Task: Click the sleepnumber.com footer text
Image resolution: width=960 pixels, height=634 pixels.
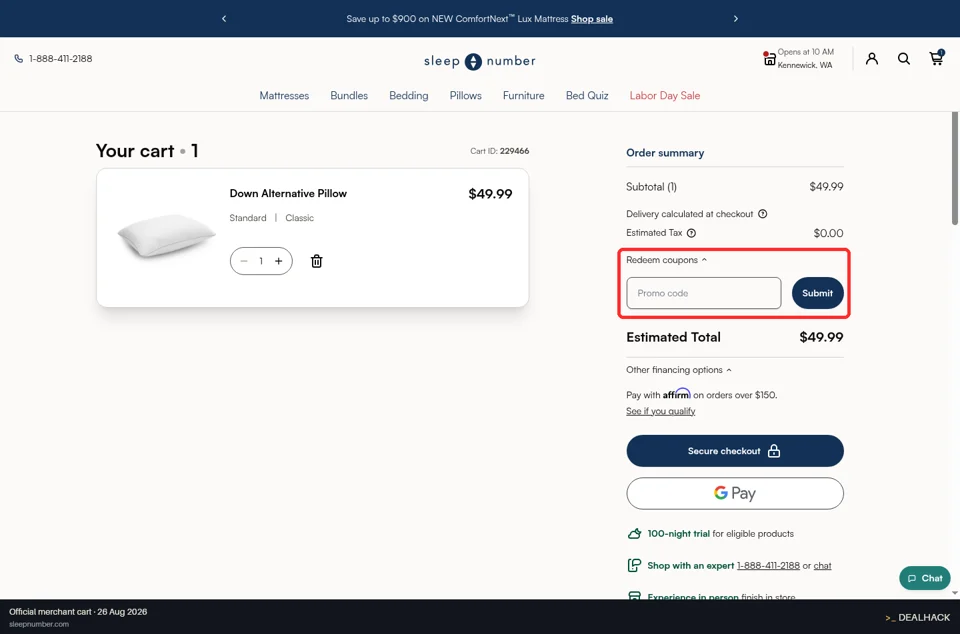Action: (x=39, y=624)
